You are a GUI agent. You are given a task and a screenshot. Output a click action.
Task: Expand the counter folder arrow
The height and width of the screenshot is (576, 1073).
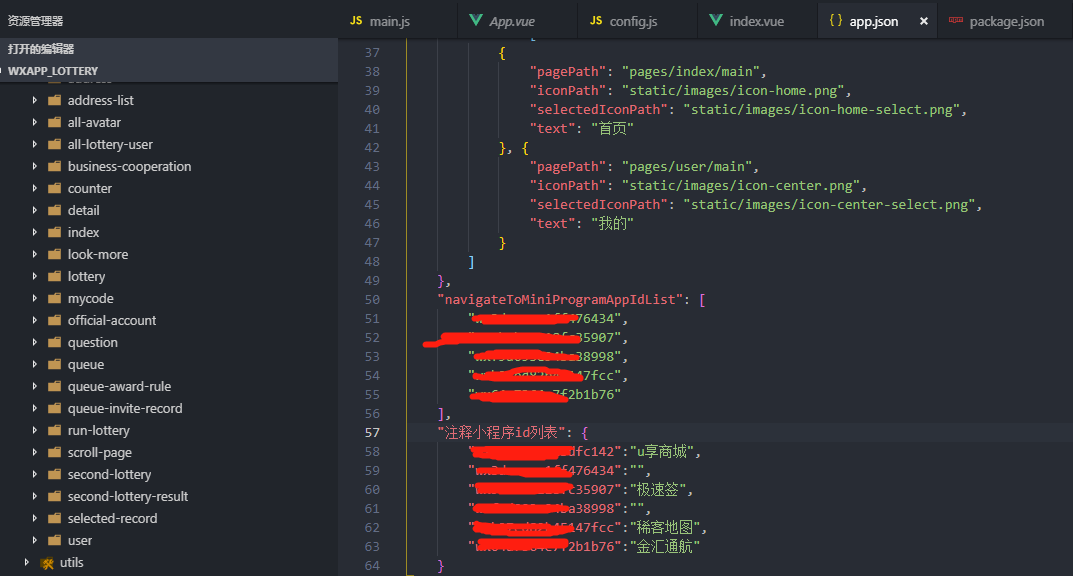(35, 188)
